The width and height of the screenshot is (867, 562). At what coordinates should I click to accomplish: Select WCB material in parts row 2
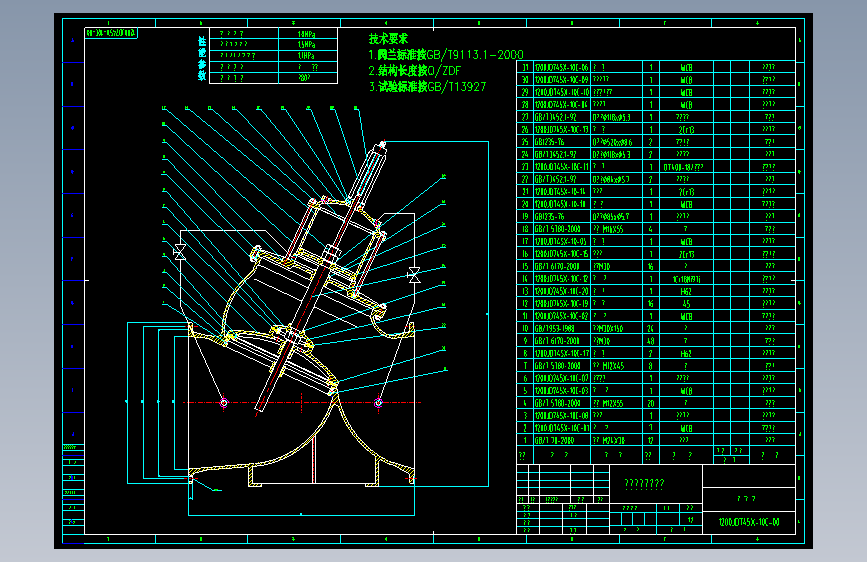pos(686,428)
